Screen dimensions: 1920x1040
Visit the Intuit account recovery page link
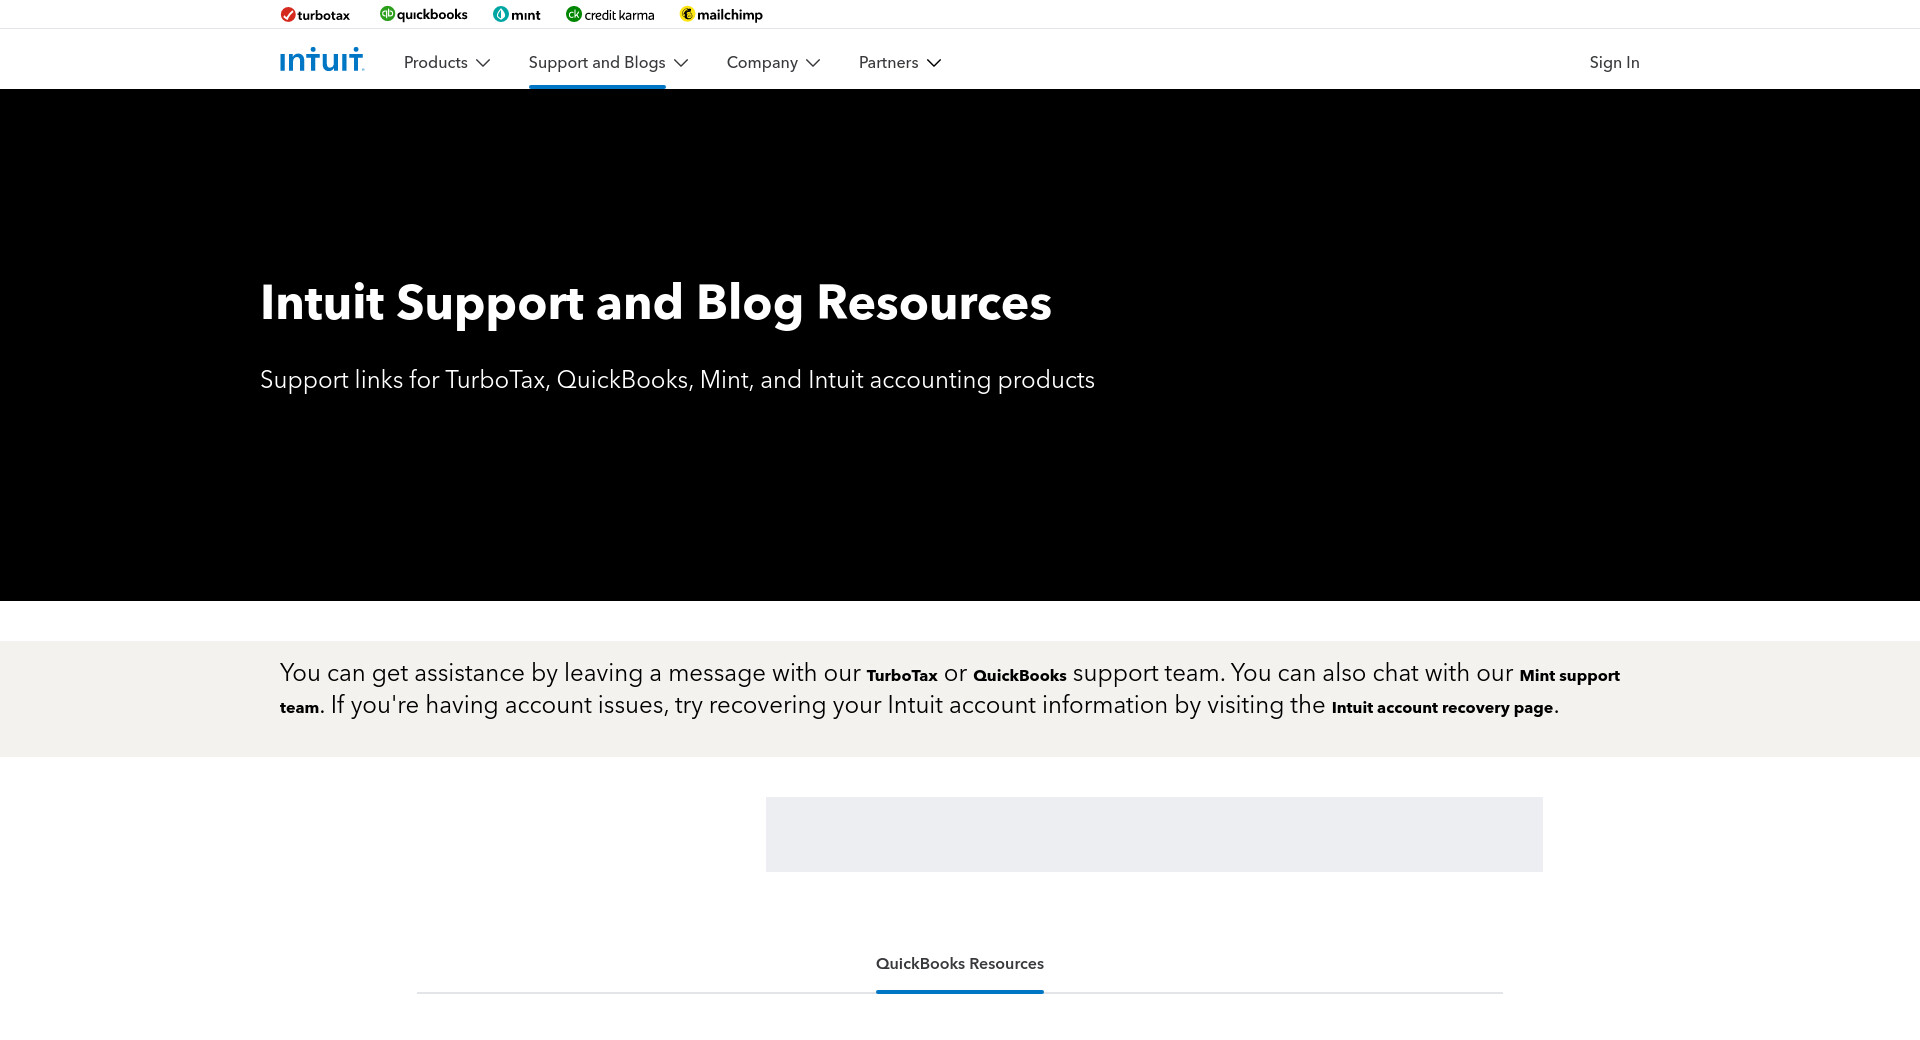click(1442, 708)
